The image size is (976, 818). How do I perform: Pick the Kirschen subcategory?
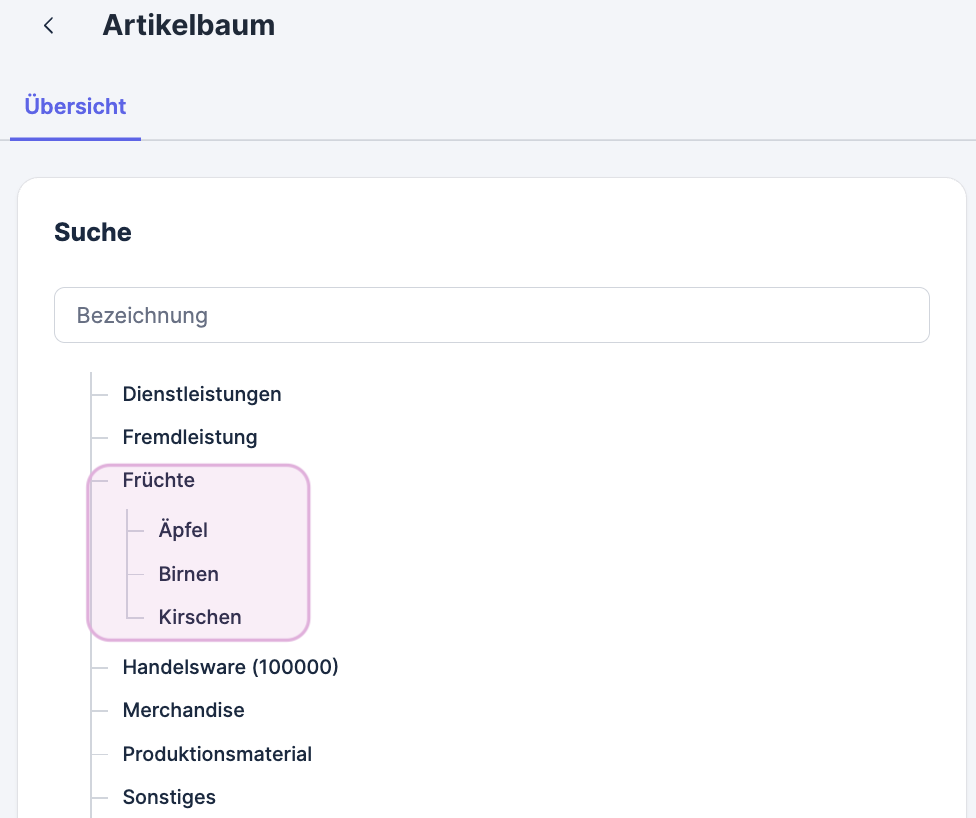click(x=200, y=617)
